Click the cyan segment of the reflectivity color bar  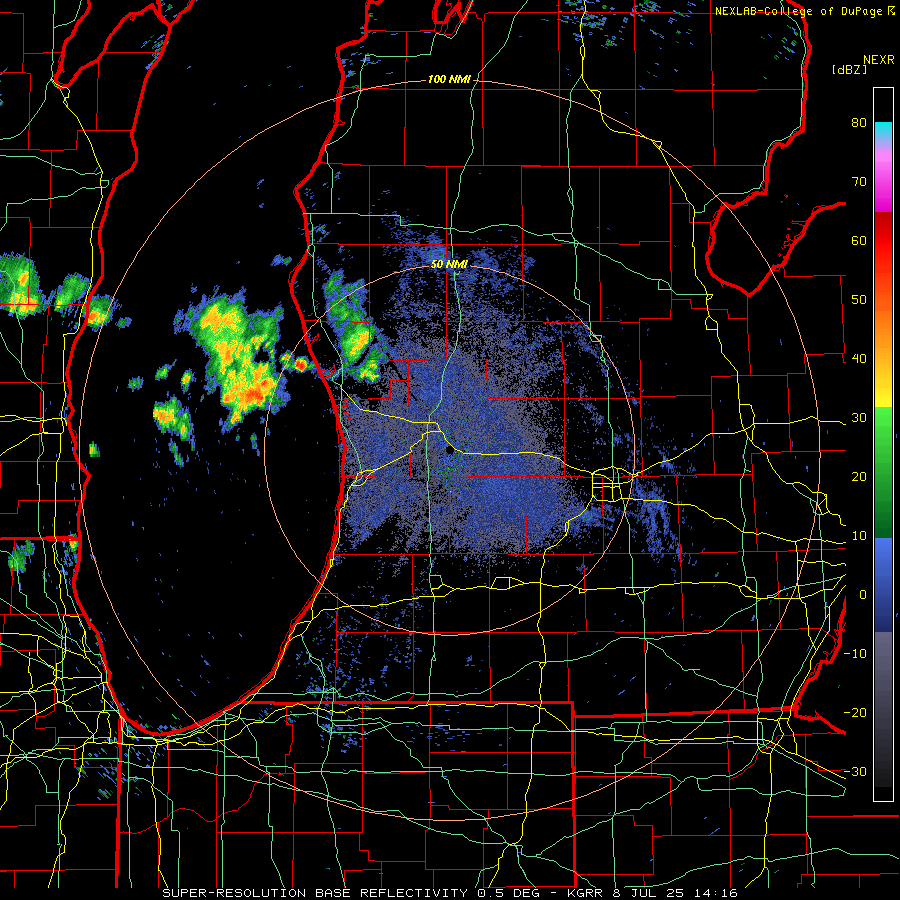[883, 132]
